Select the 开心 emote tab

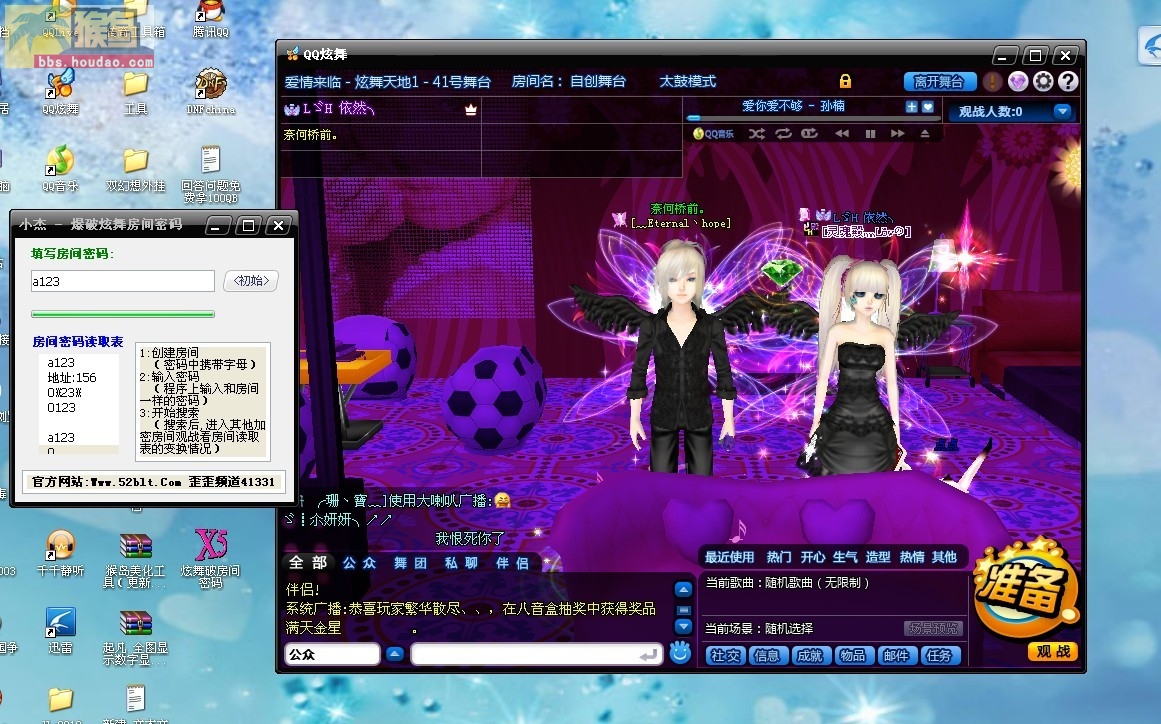[812, 557]
